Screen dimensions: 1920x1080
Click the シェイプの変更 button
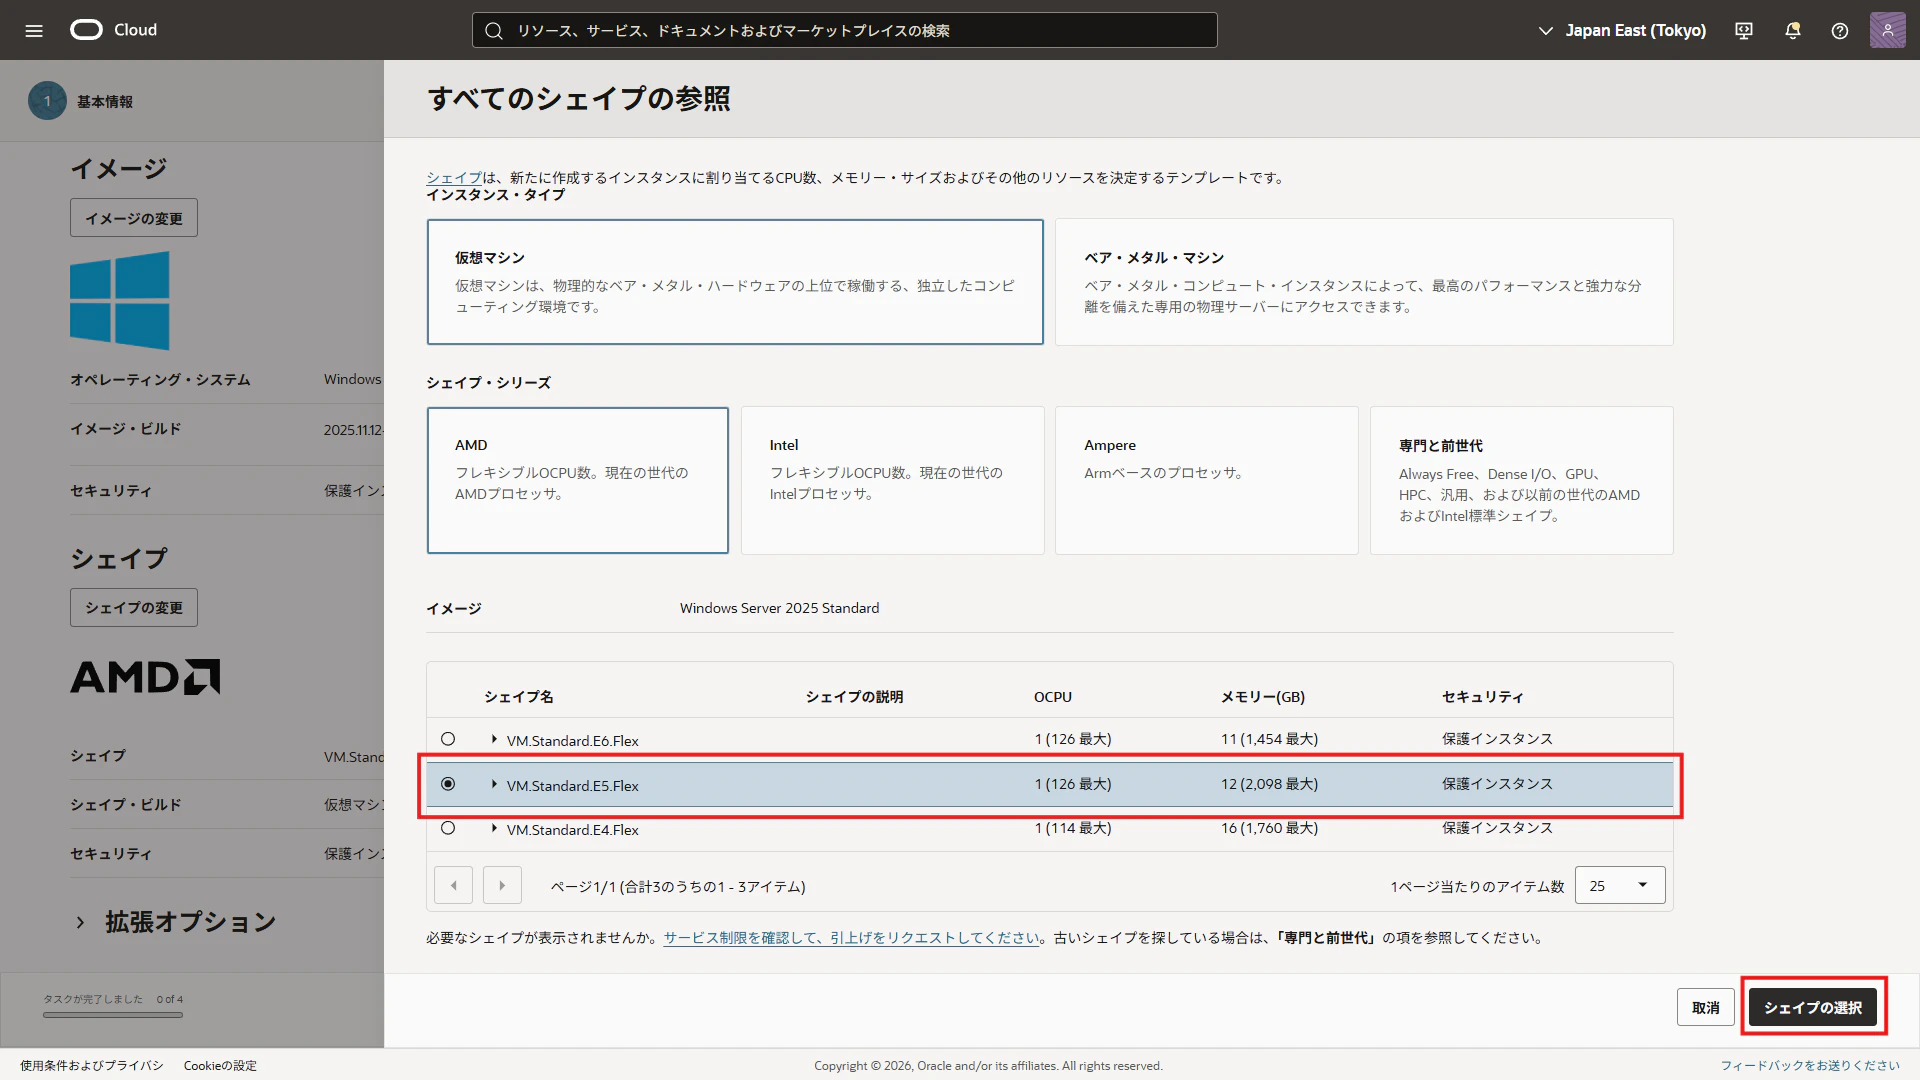[134, 607]
